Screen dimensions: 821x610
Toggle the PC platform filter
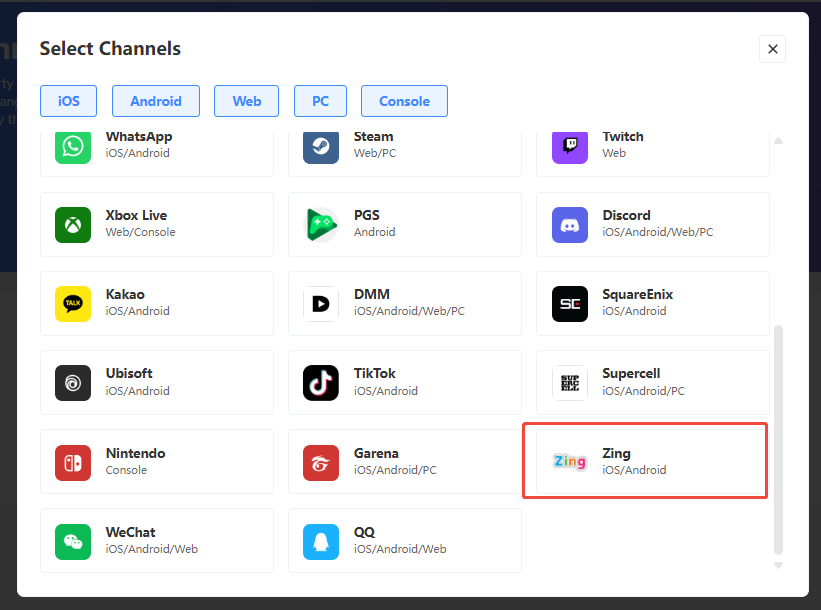[320, 101]
